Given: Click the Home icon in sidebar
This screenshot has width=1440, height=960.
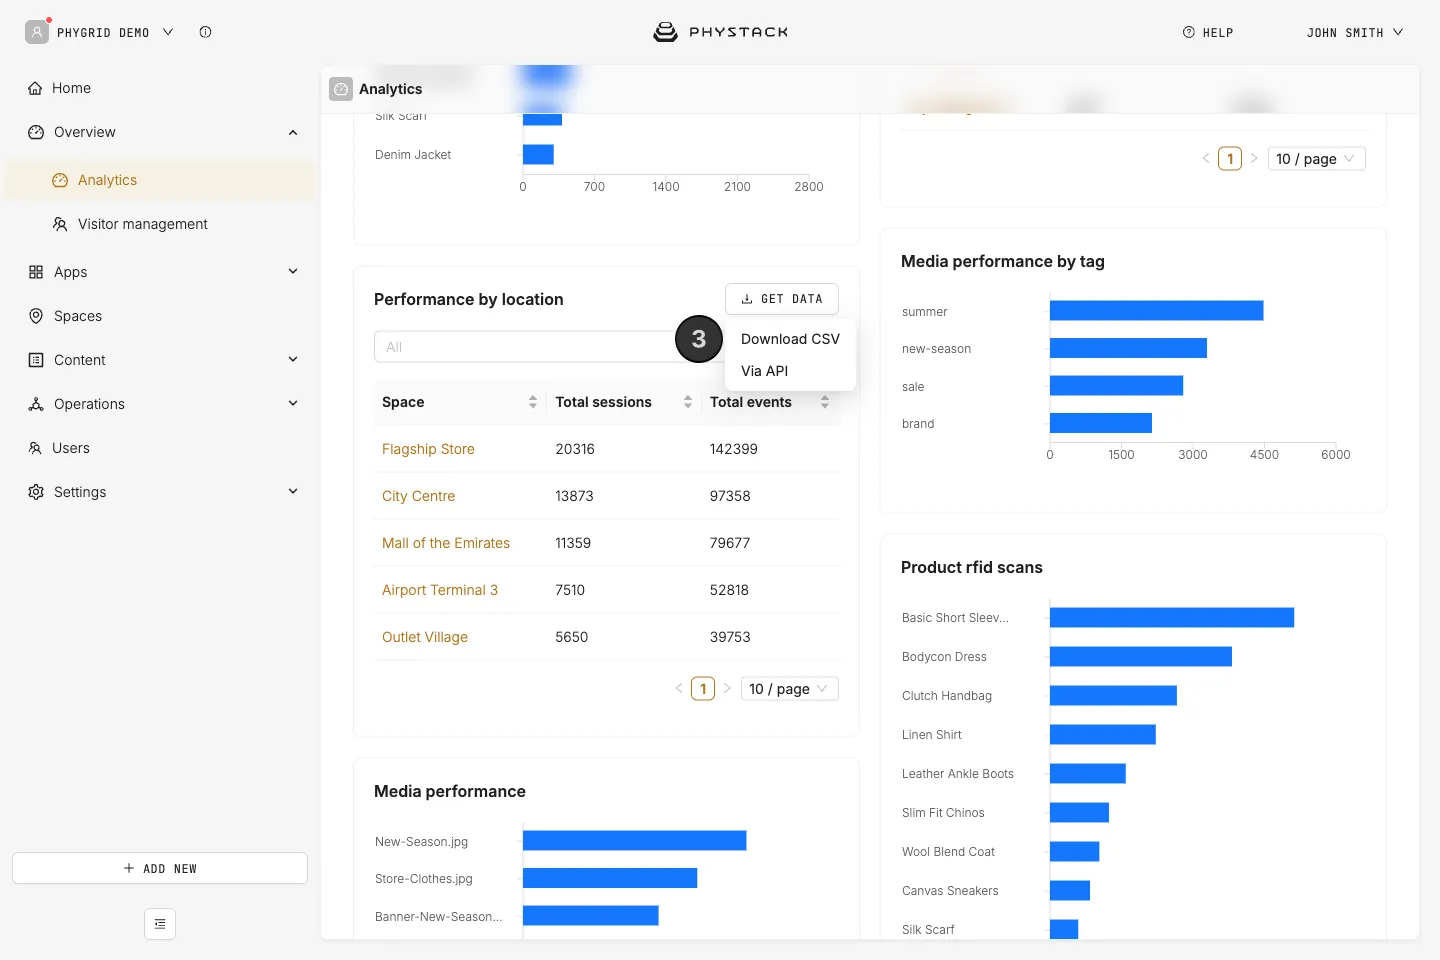Looking at the screenshot, I should click(35, 88).
